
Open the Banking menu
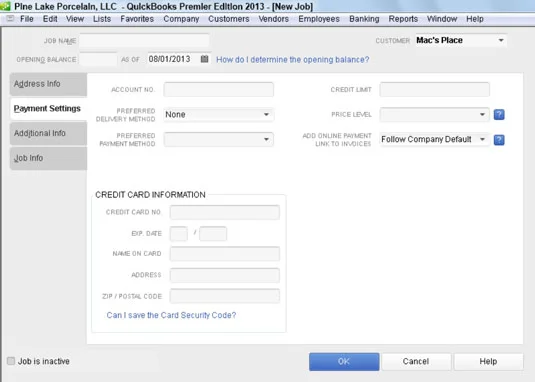coord(364,19)
